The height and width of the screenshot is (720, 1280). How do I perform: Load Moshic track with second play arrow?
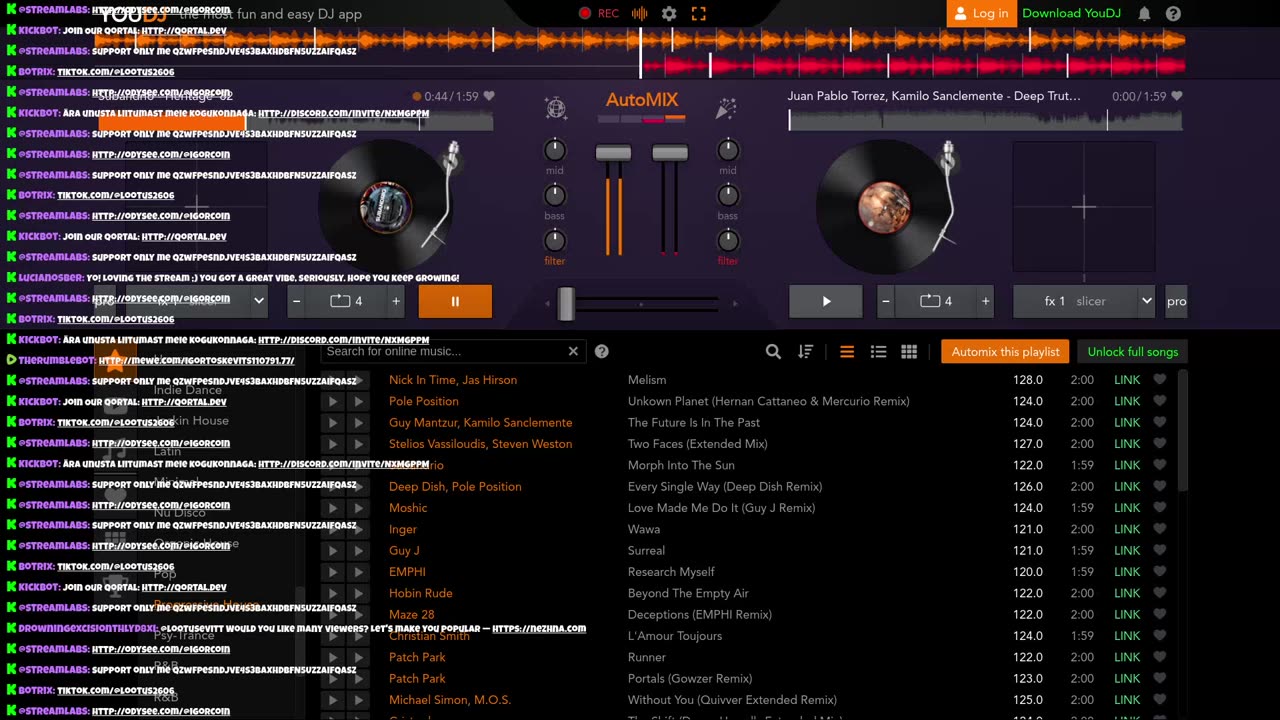tap(358, 508)
